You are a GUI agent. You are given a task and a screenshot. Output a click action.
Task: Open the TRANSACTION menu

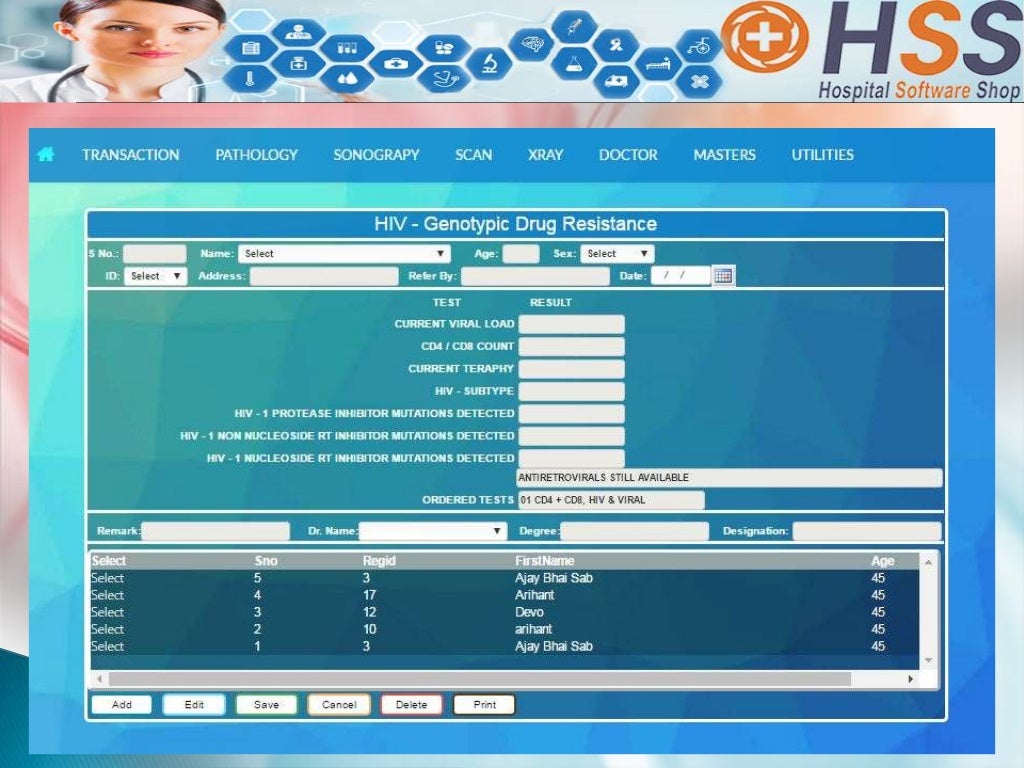click(x=131, y=155)
